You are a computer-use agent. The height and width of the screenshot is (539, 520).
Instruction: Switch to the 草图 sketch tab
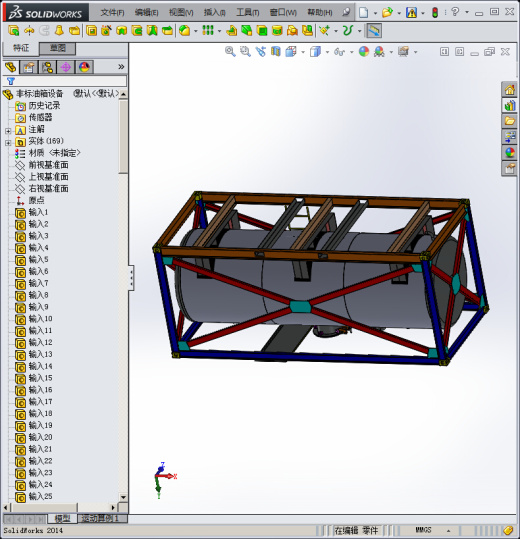57,48
